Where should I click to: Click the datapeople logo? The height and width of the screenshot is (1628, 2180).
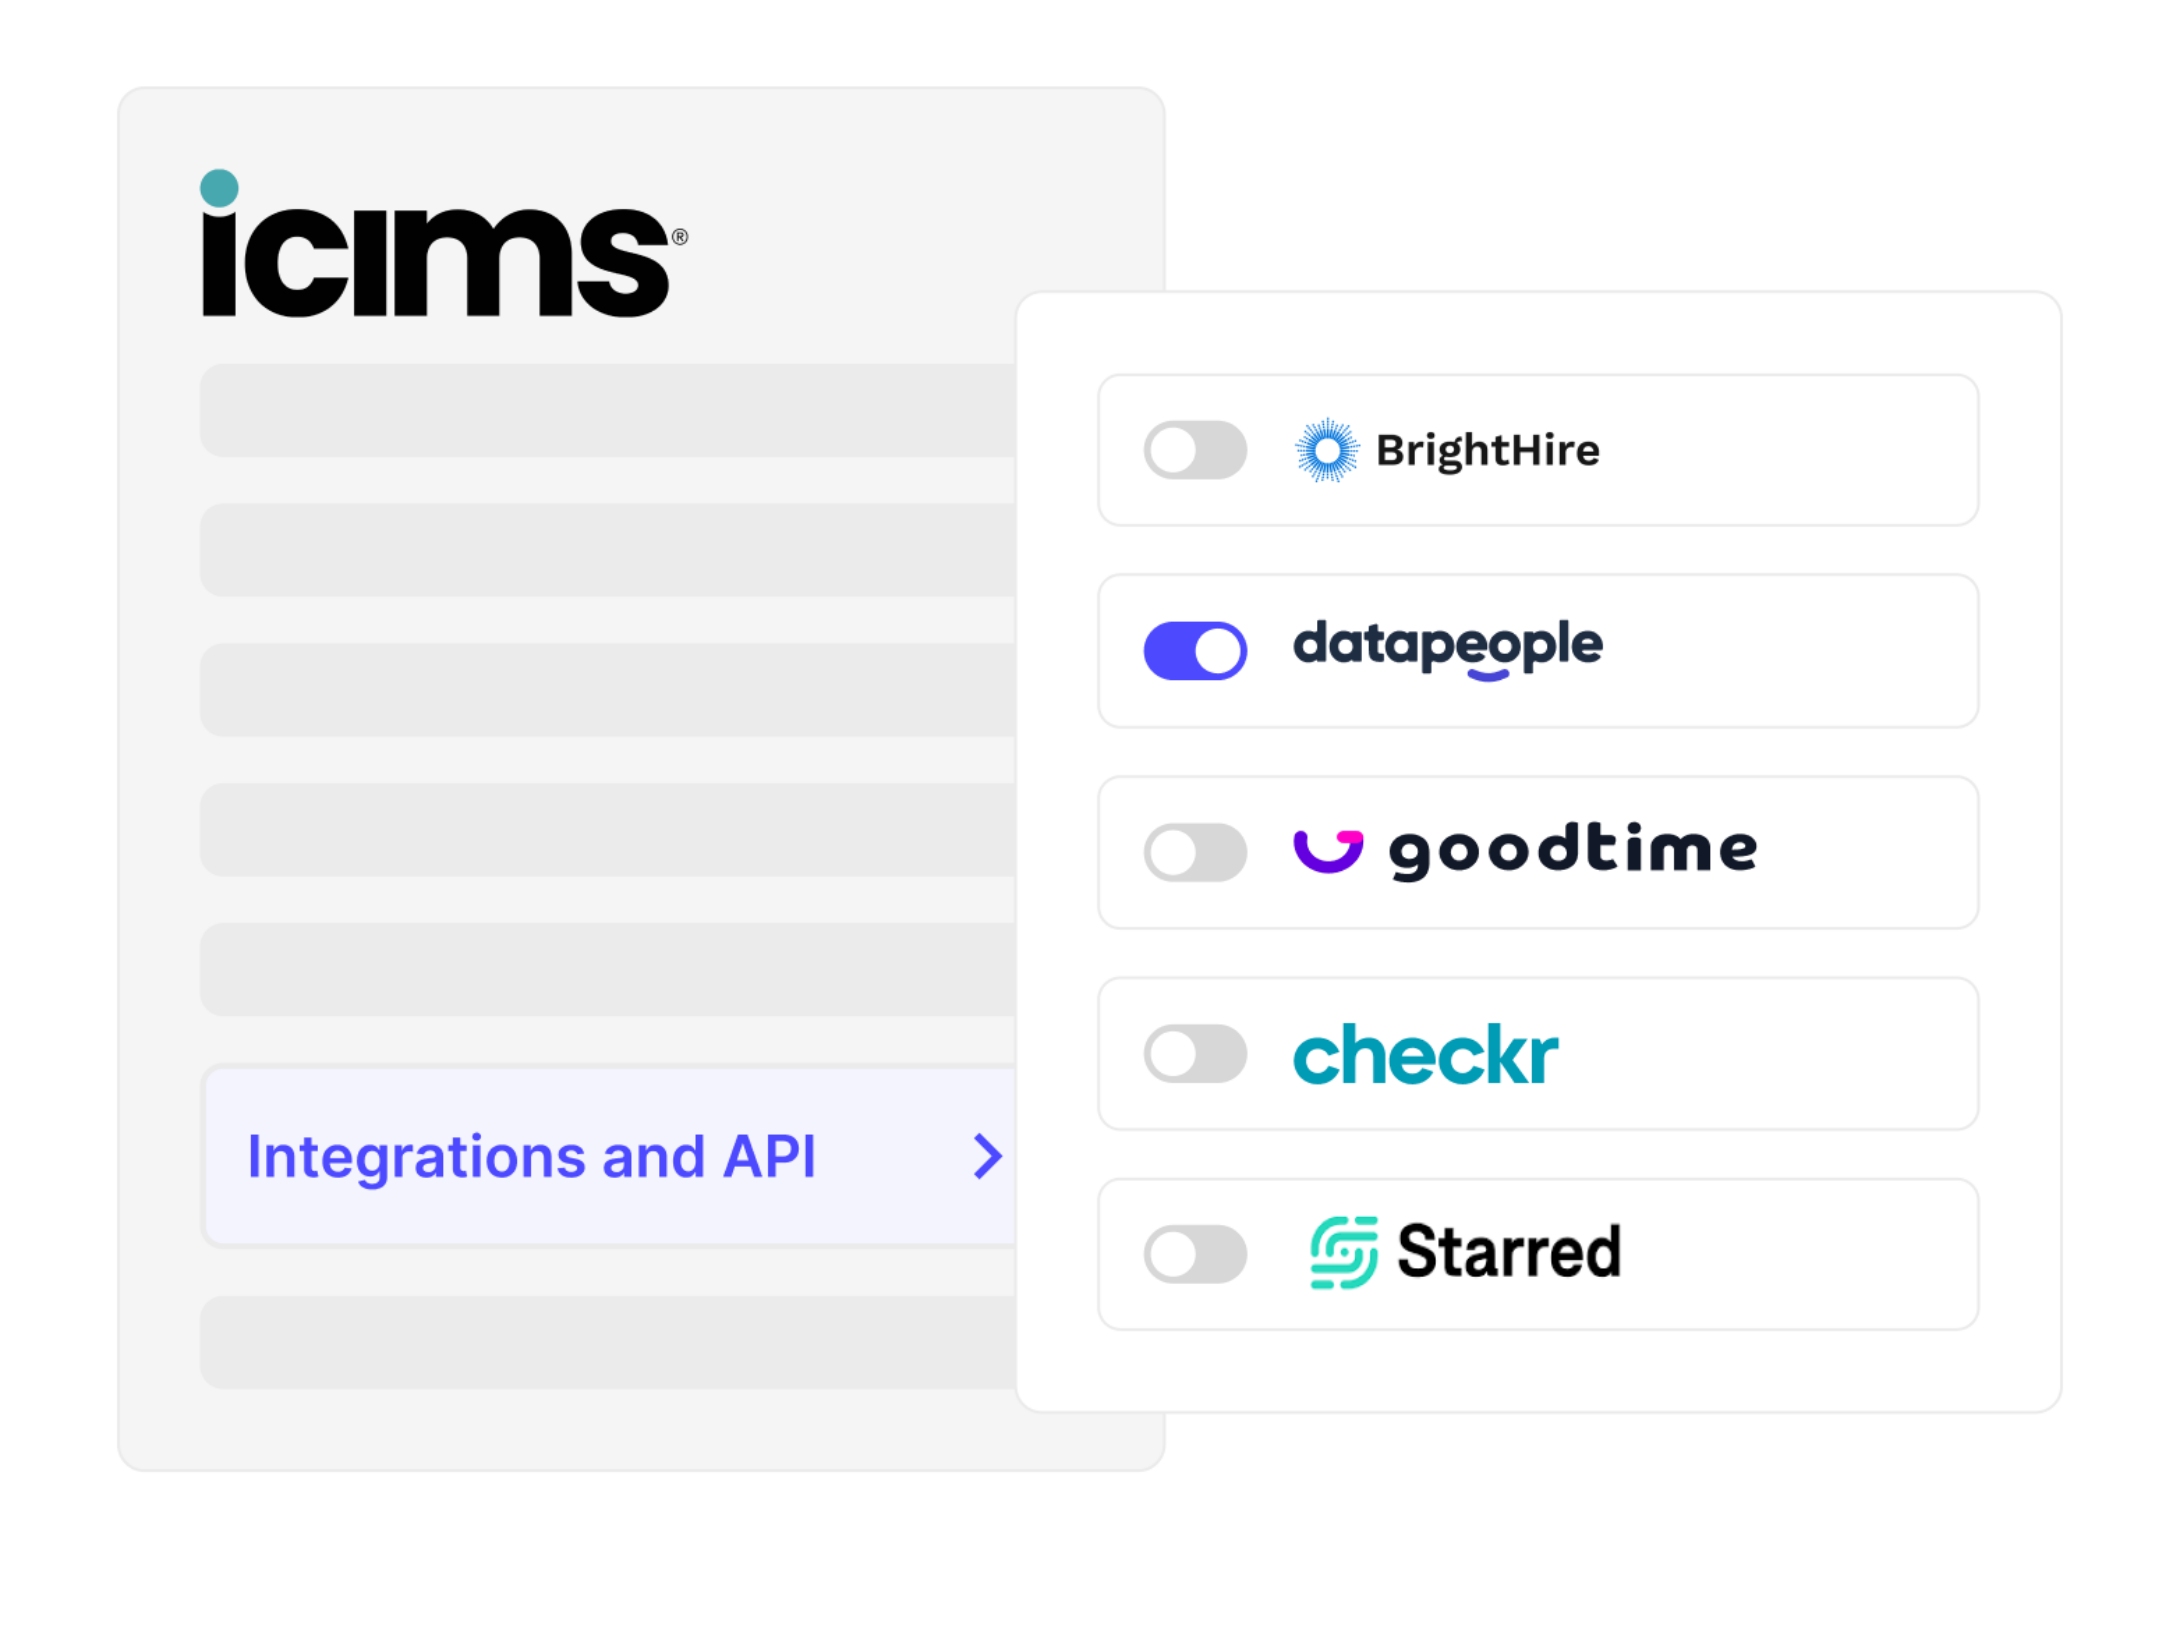click(1447, 647)
